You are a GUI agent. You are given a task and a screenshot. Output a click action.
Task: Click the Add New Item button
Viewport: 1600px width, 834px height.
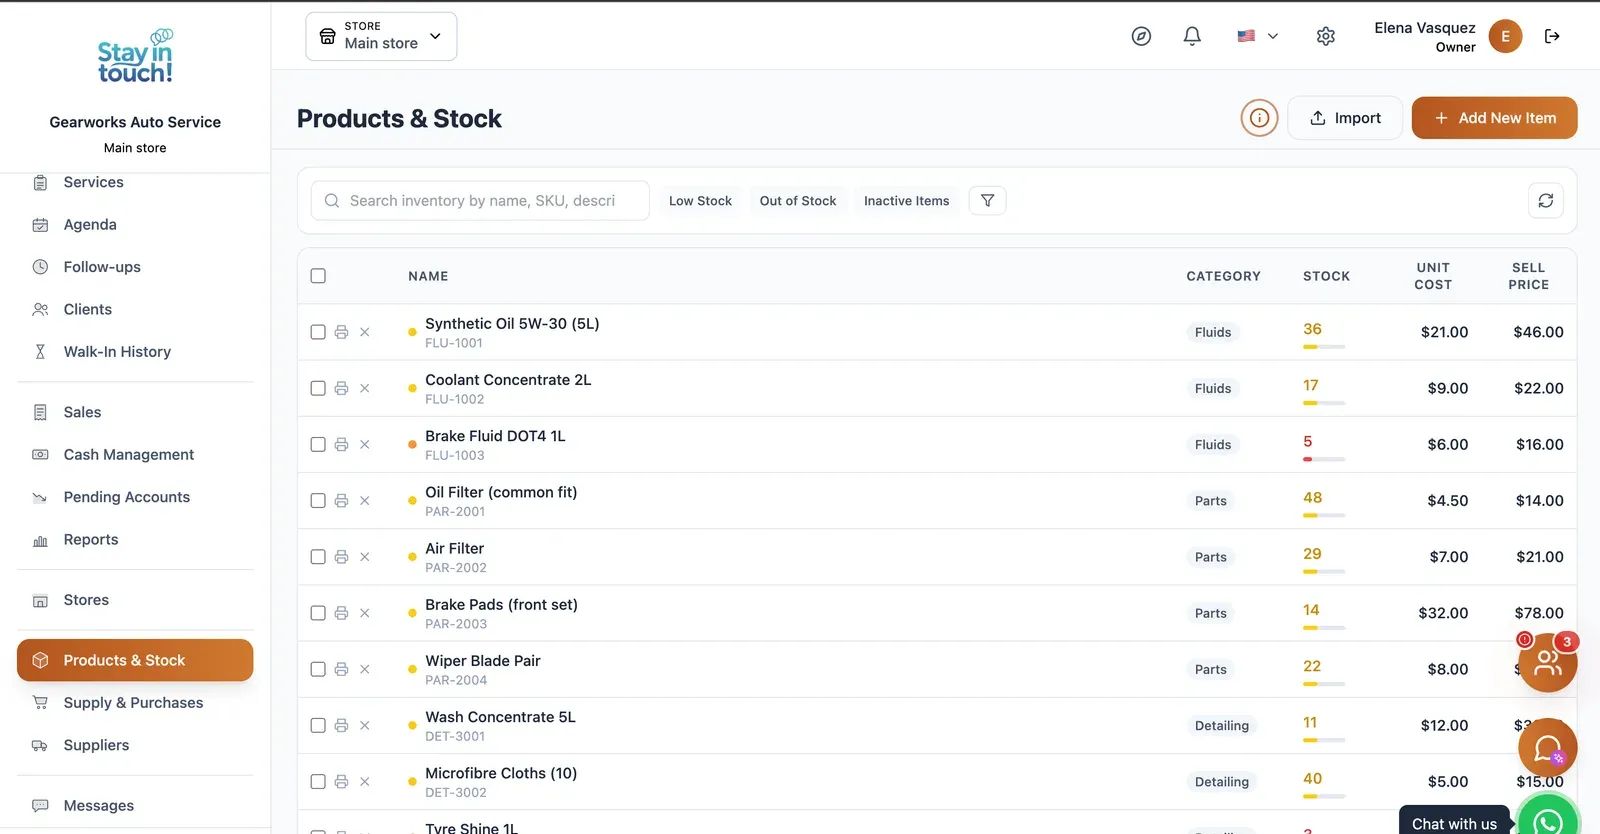[1494, 118]
